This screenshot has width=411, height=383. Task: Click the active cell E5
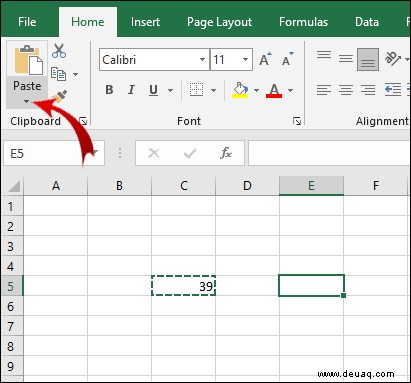311,286
